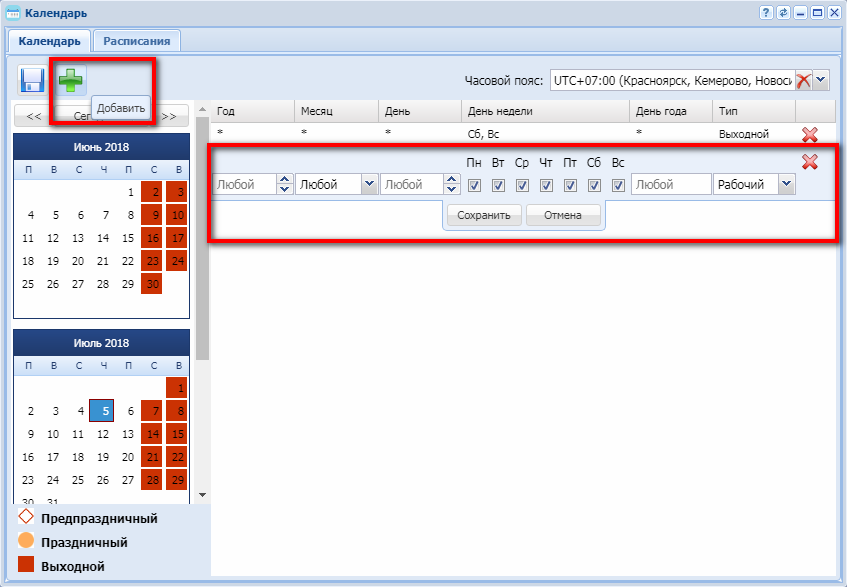
Task: Delete the Сб, Вс Выходной rule row
Action: pyautogui.click(x=810, y=134)
